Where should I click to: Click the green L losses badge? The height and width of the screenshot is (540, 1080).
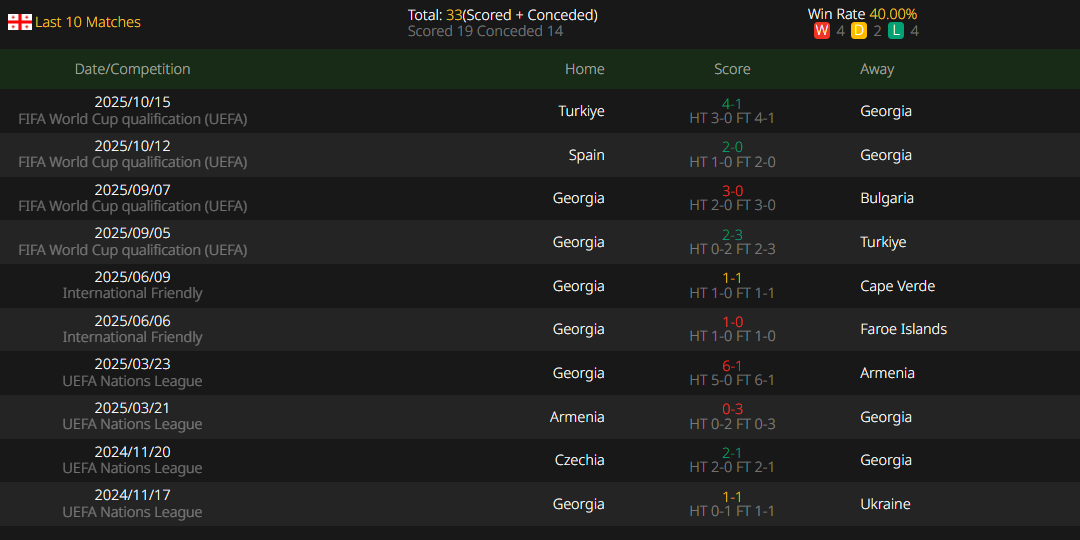coord(896,31)
